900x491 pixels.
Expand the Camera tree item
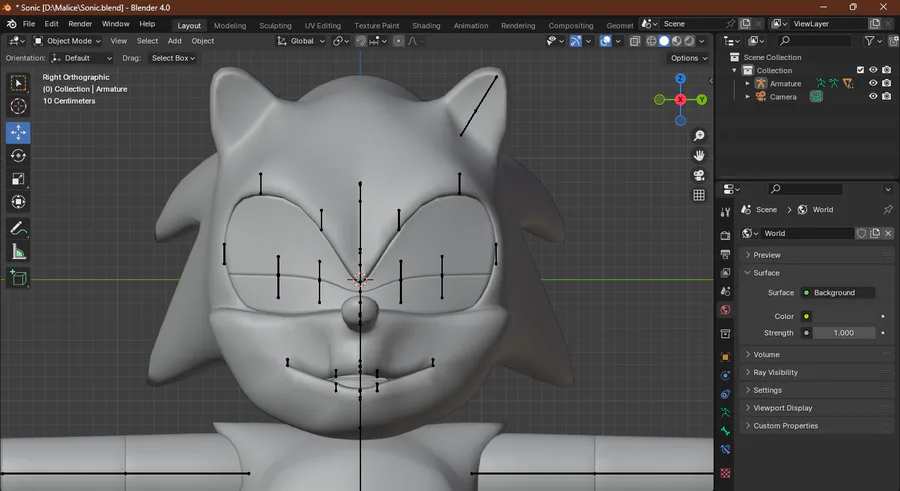(x=747, y=96)
